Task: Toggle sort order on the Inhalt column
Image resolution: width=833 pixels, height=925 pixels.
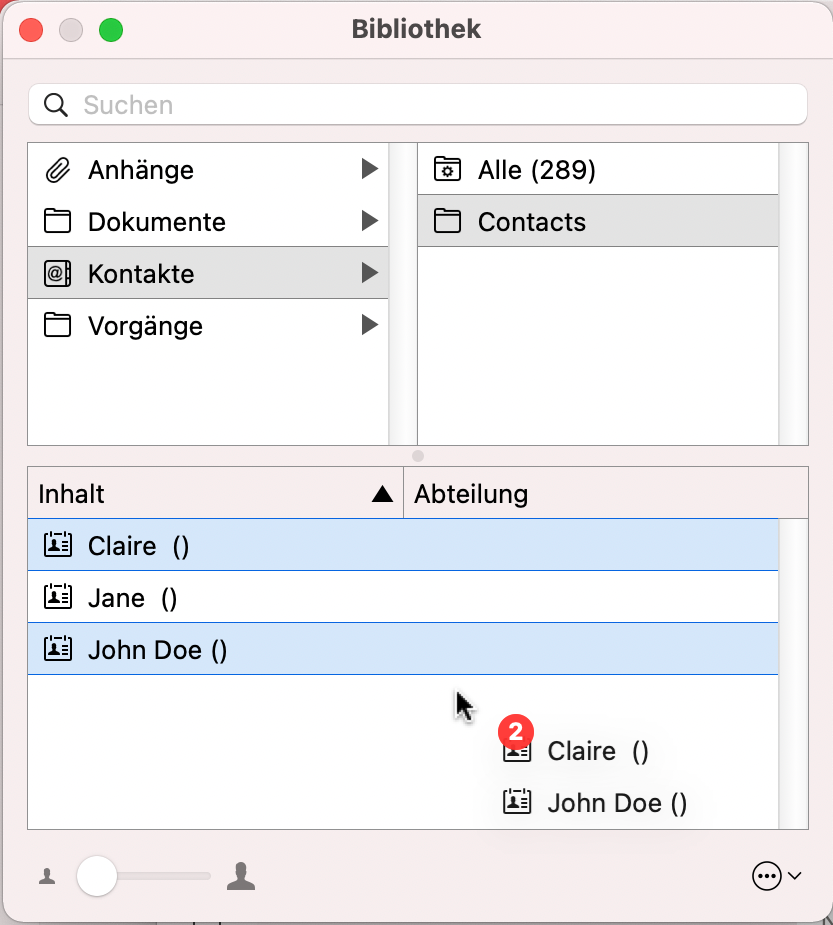Action: pyautogui.click(x=383, y=493)
